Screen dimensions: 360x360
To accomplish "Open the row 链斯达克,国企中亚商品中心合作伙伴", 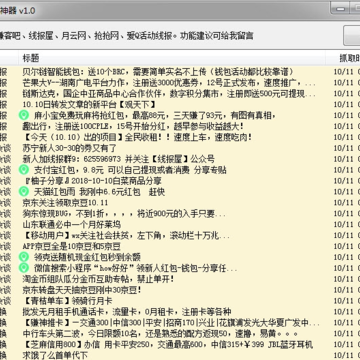I will point(180,94).
